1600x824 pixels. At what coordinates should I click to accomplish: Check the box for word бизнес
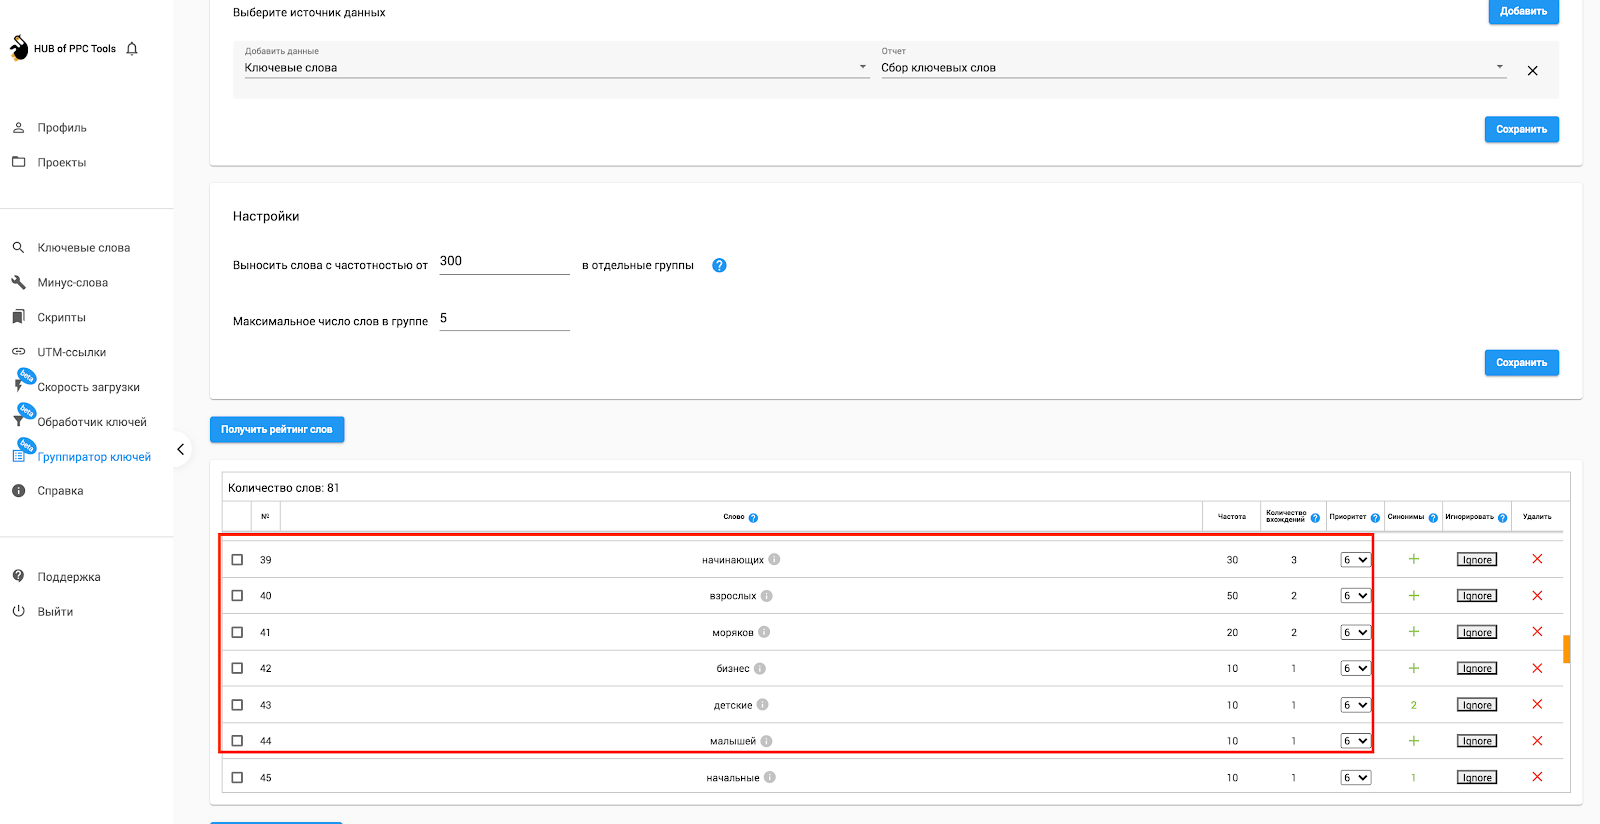(x=237, y=668)
